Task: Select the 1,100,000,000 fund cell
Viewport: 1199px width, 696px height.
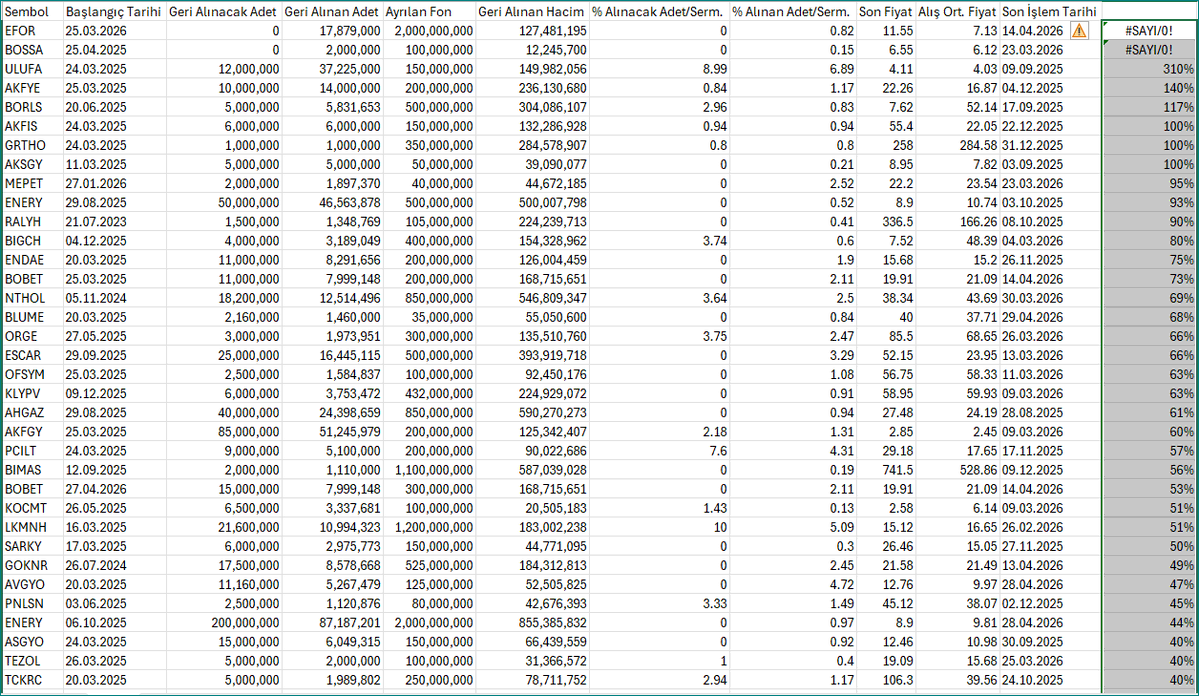Action: click(x=429, y=470)
